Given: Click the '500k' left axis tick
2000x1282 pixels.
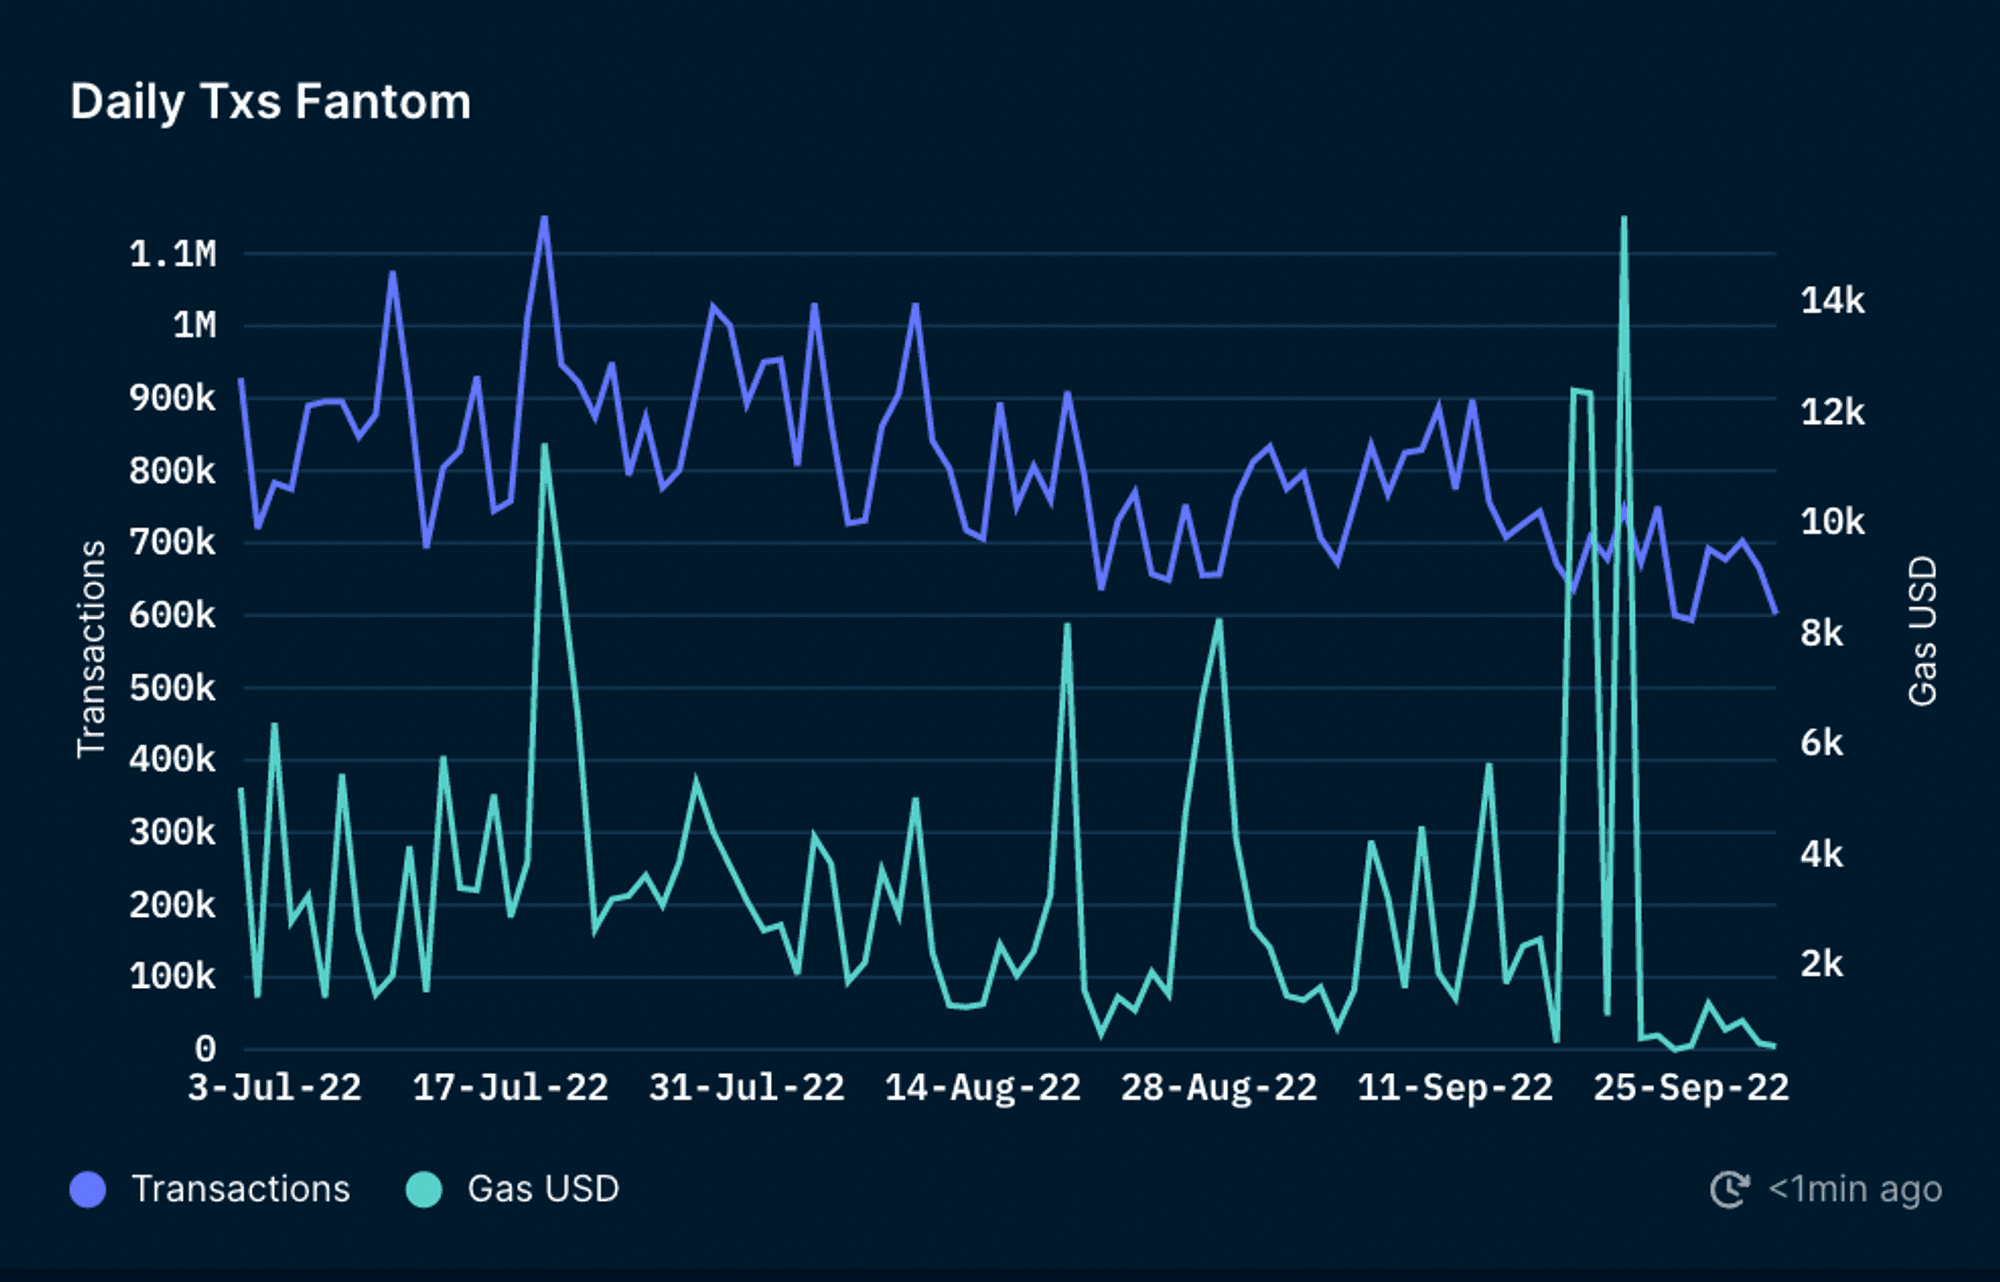Looking at the screenshot, I should pos(173,688).
